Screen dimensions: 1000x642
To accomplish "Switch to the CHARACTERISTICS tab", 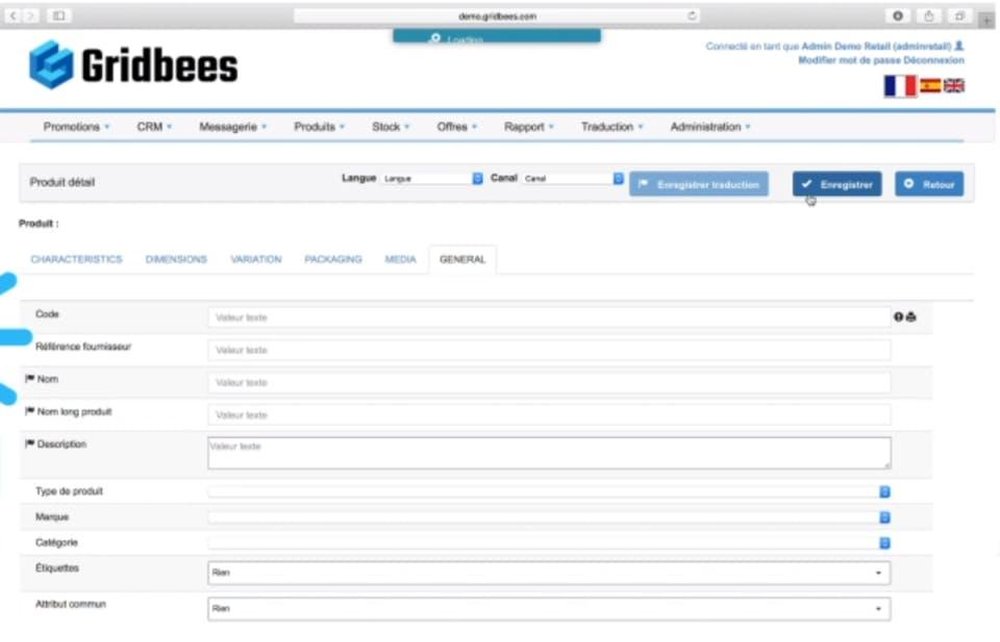I will click(76, 258).
